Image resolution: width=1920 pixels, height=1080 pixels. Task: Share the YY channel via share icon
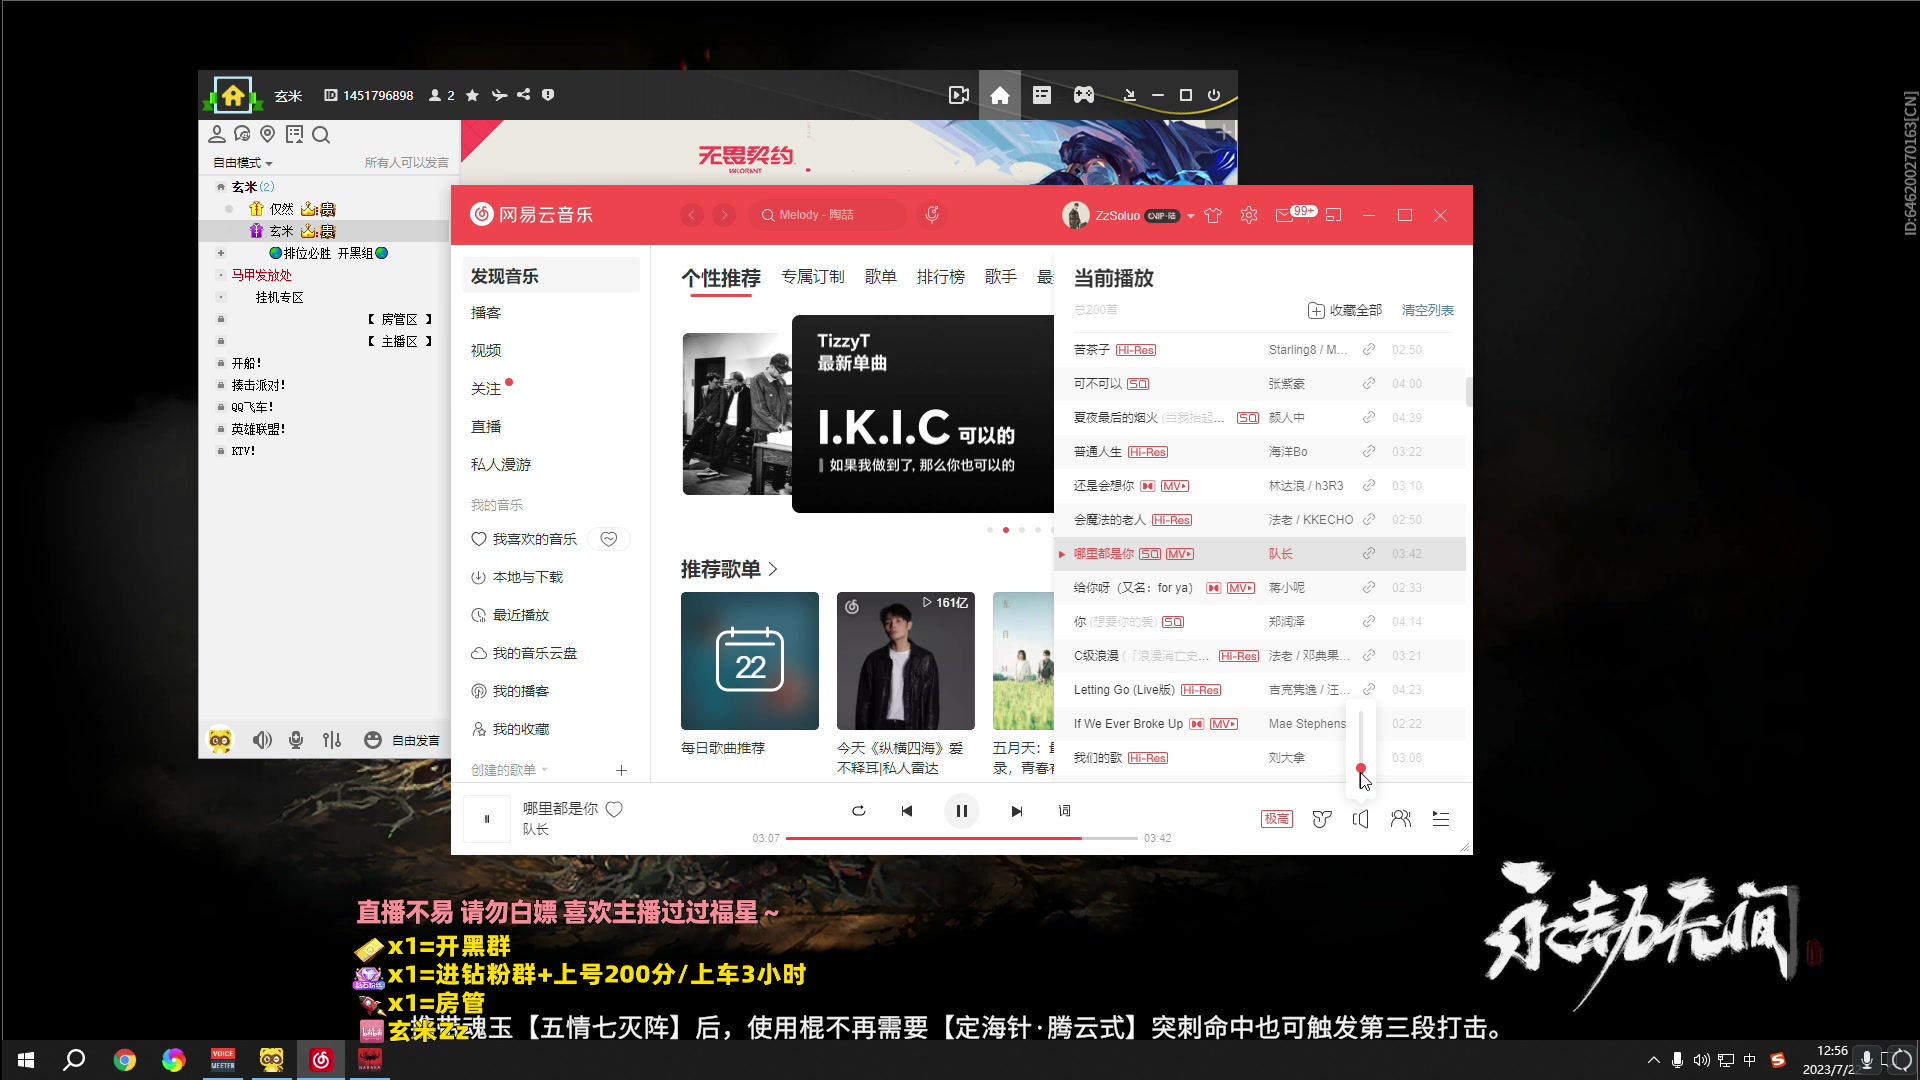pos(523,95)
